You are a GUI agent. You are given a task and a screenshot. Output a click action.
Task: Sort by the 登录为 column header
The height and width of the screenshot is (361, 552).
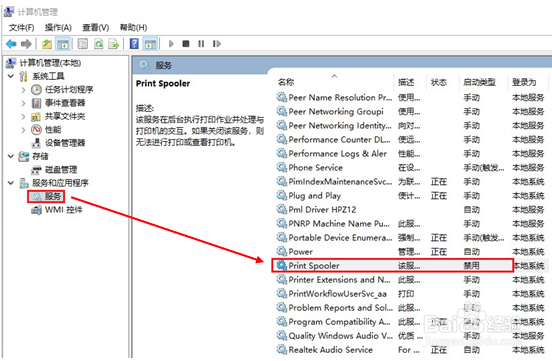point(524,82)
